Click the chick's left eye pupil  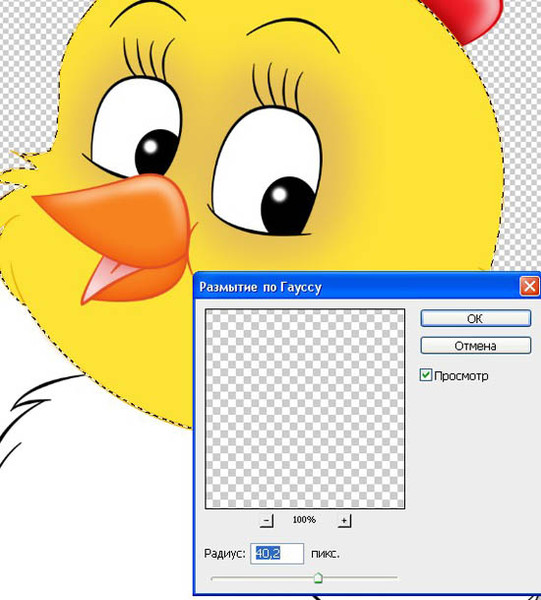156,152
